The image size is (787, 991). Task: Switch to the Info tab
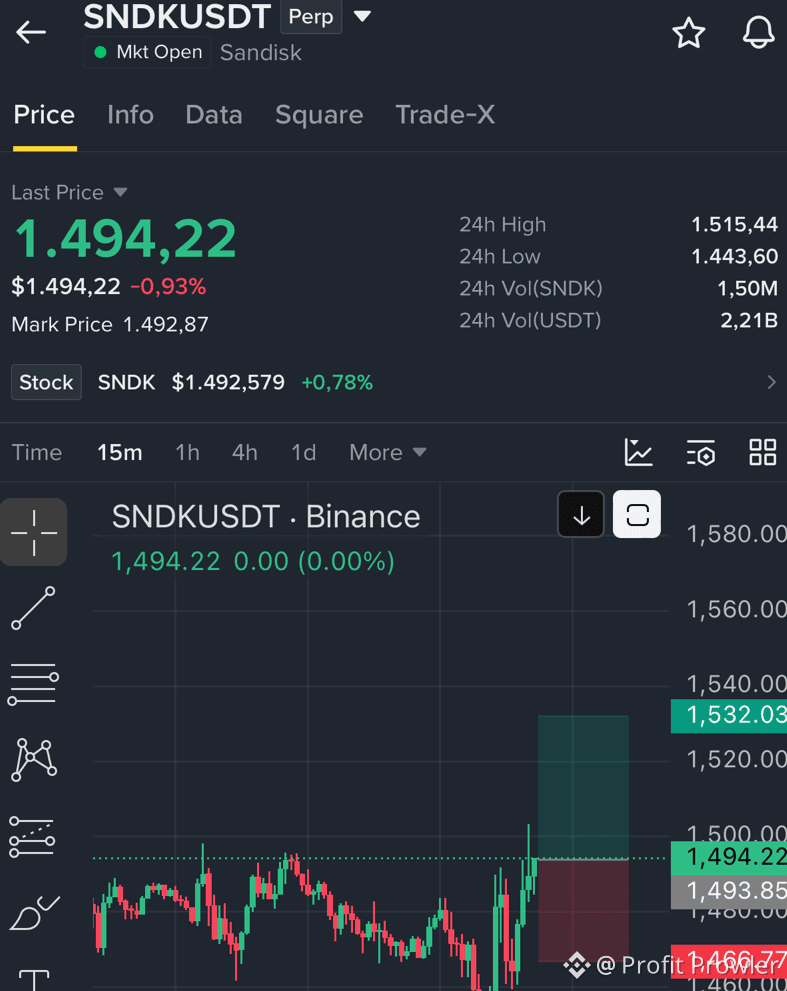tap(130, 115)
